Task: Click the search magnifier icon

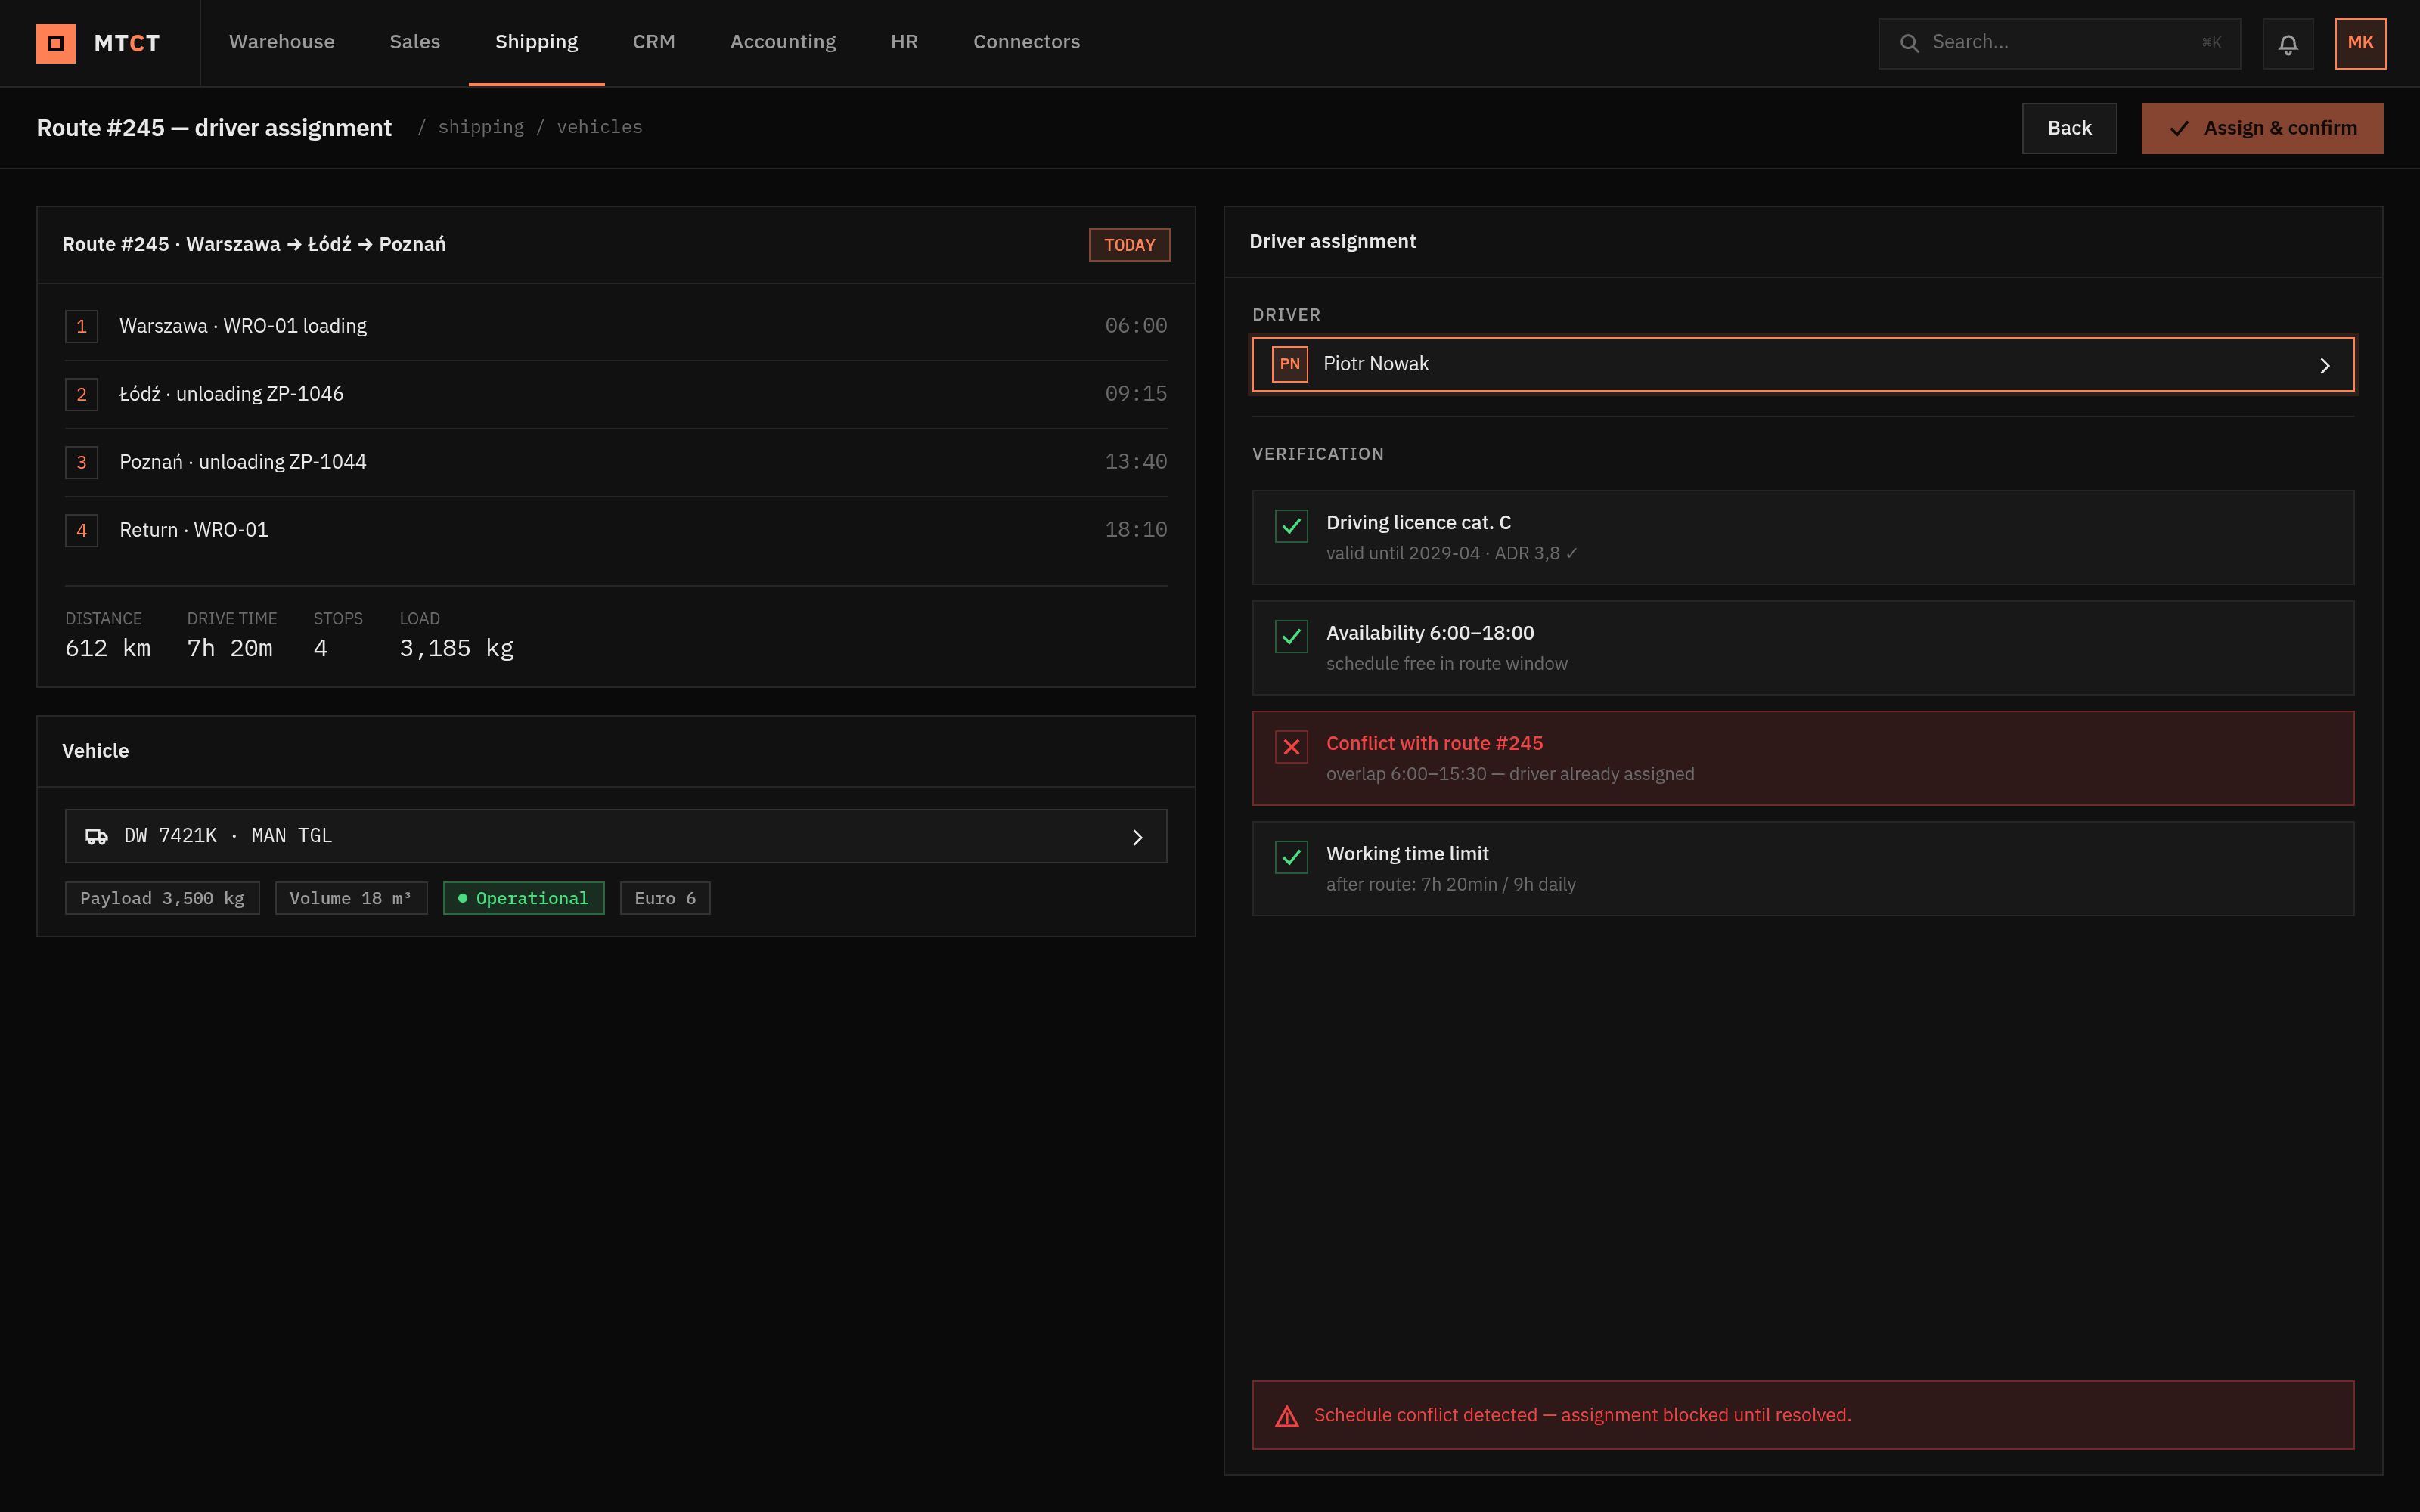Action: [x=1909, y=43]
